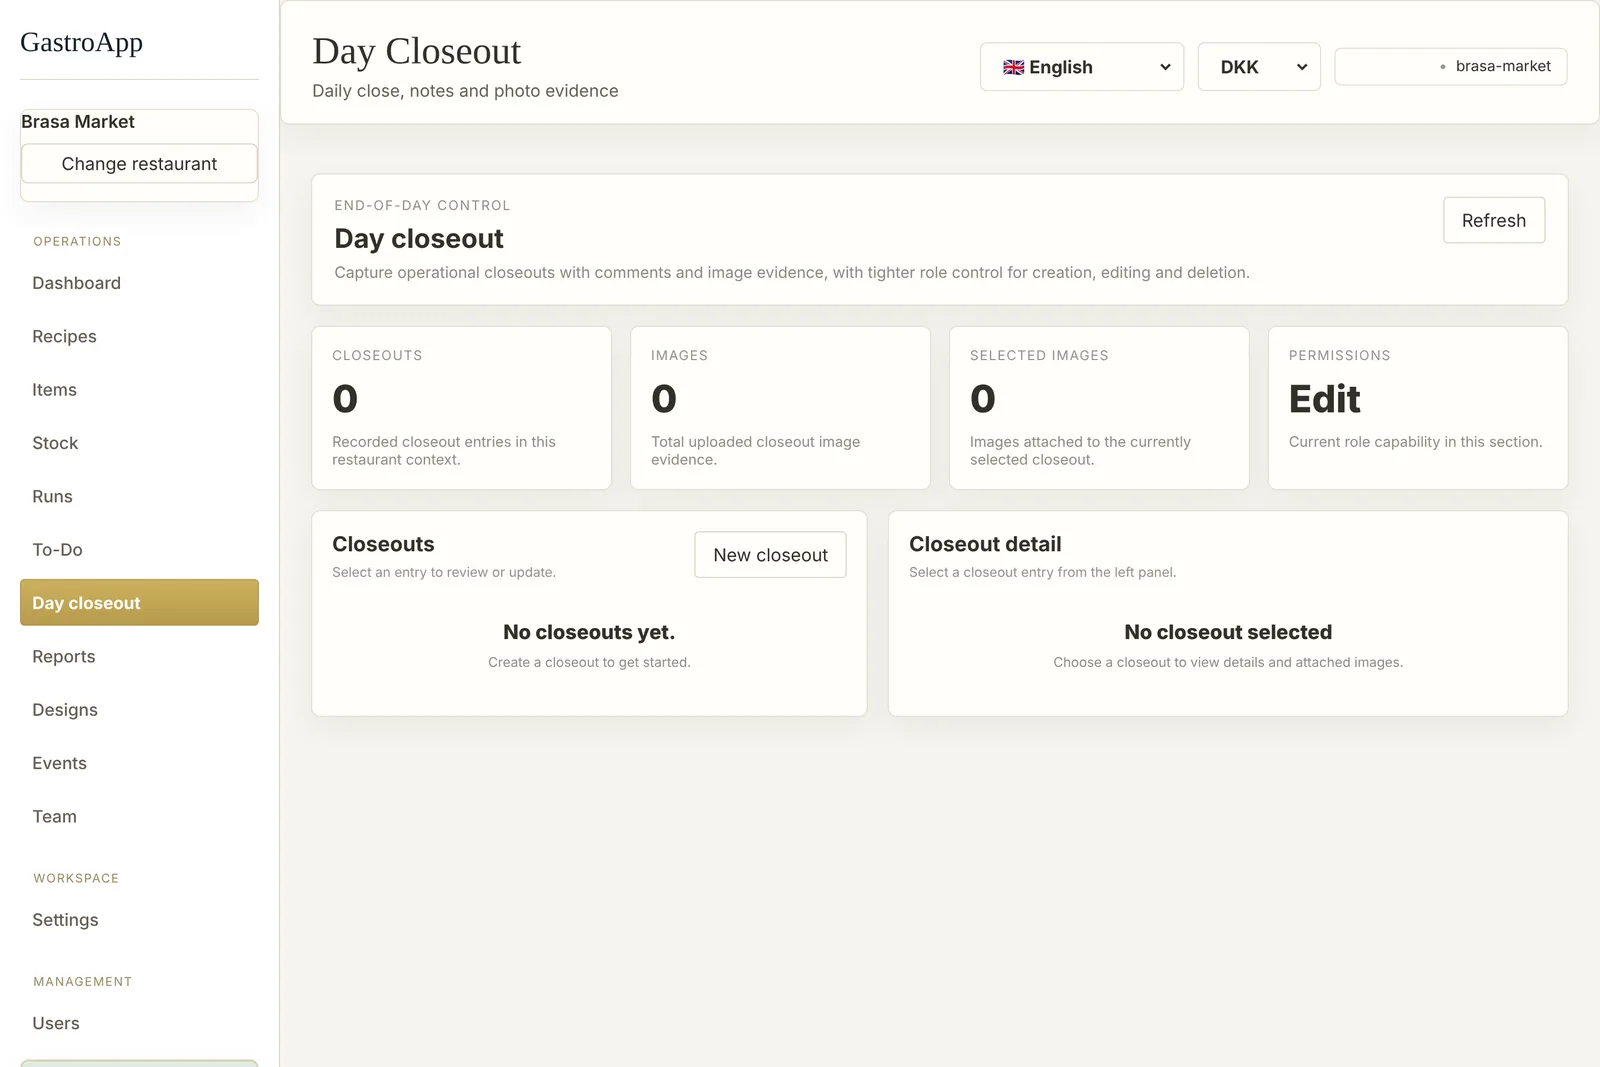Viewport: 1600px width, 1067px height.
Task: Click the Selected Images stat label
Action: coord(1039,355)
